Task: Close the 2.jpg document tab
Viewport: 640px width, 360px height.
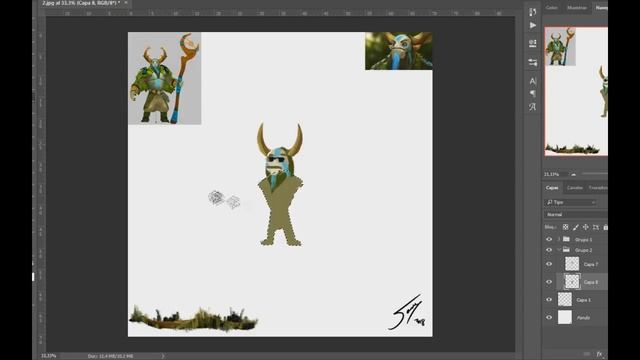Action: coord(126,3)
